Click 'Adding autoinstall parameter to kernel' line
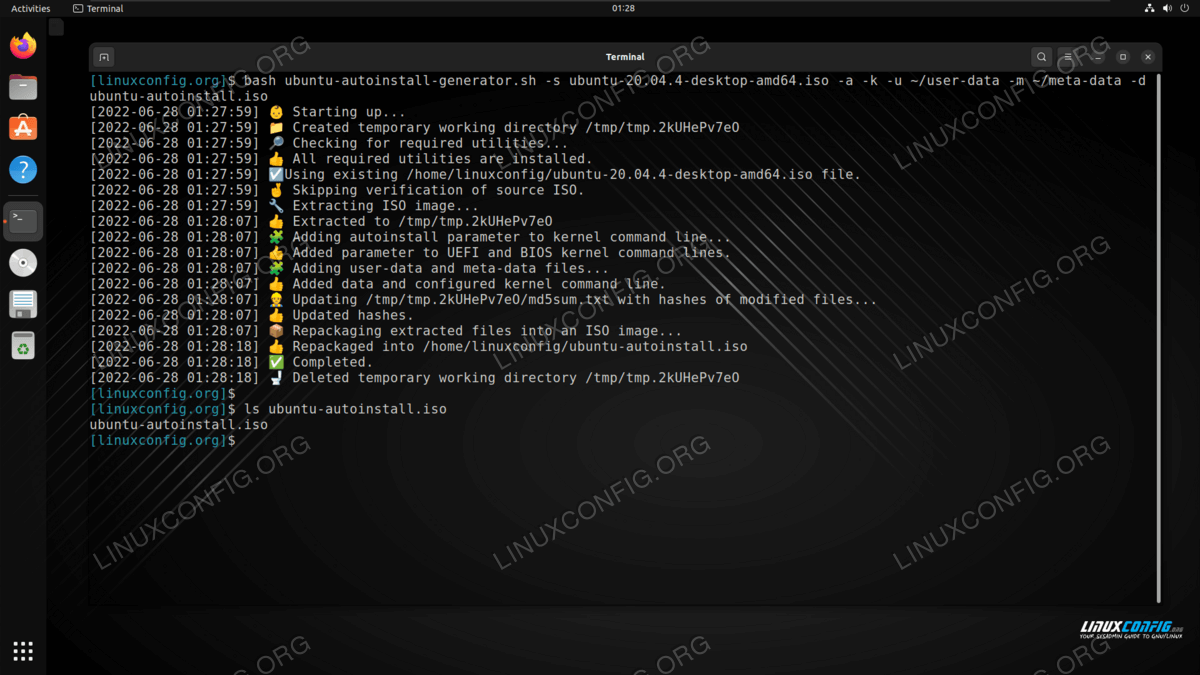This screenshot has width=1200, height=675. click(410, 237)
